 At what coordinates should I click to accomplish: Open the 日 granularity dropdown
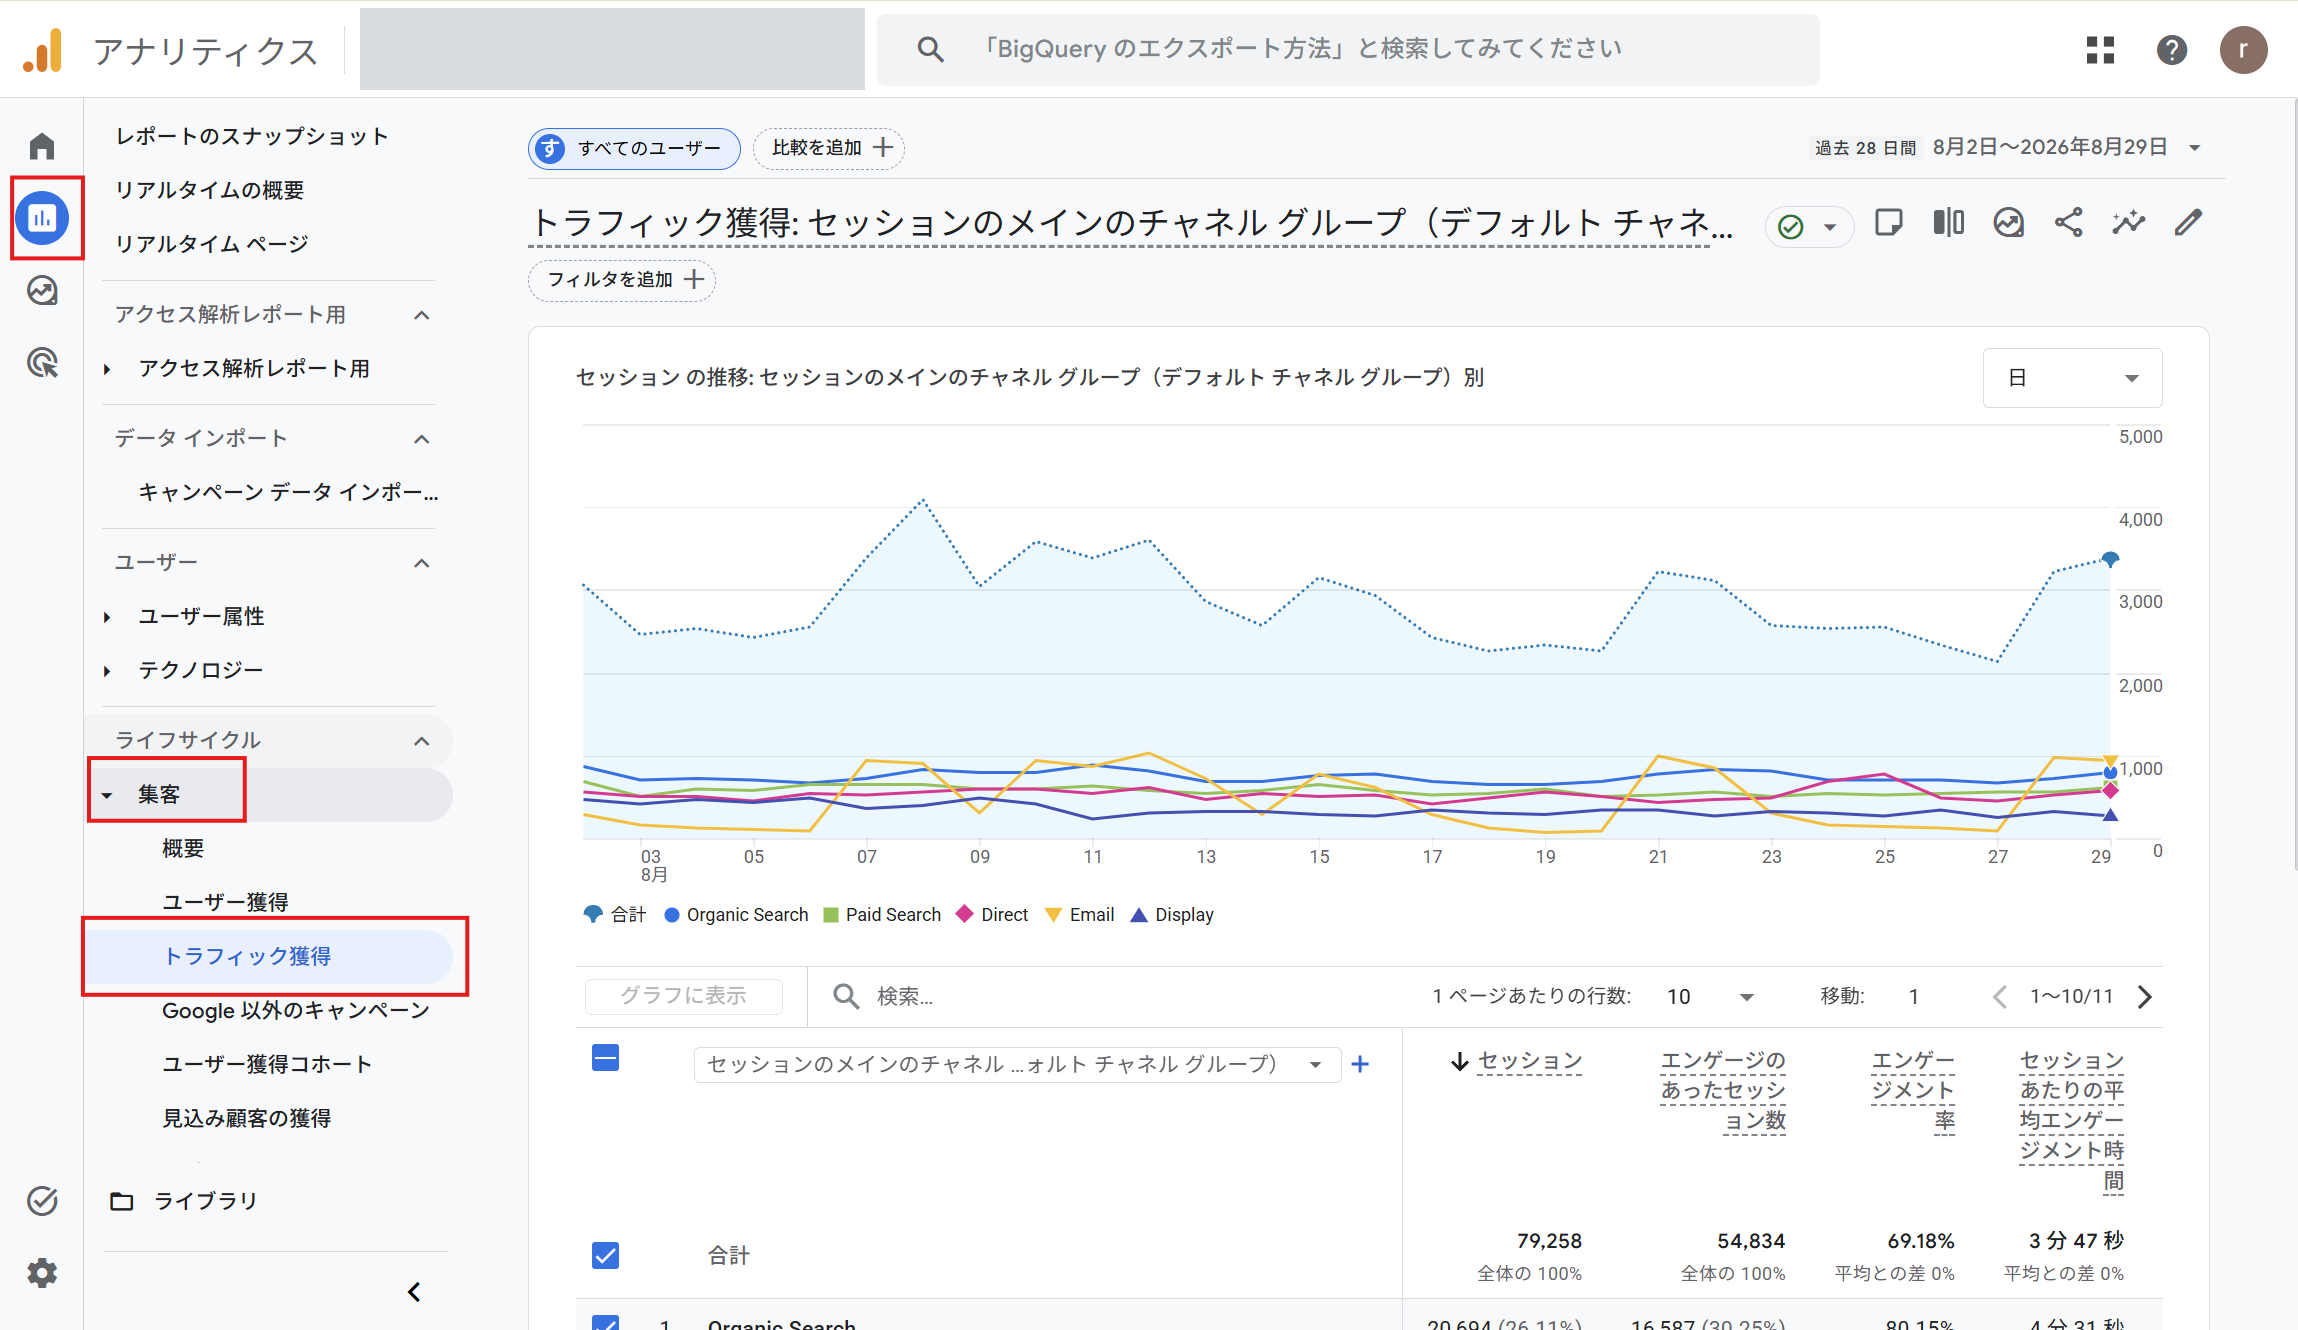click(2073, 378)
